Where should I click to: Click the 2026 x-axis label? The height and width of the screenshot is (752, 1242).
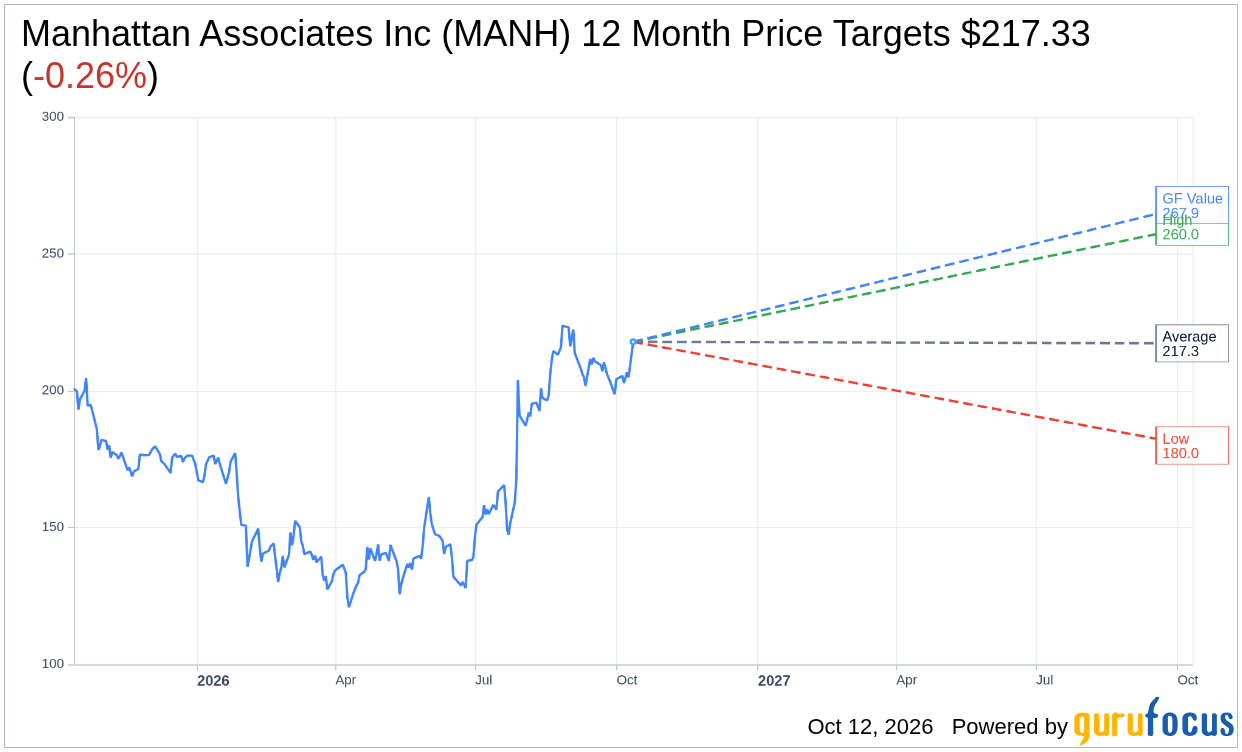tap(213, 681)
